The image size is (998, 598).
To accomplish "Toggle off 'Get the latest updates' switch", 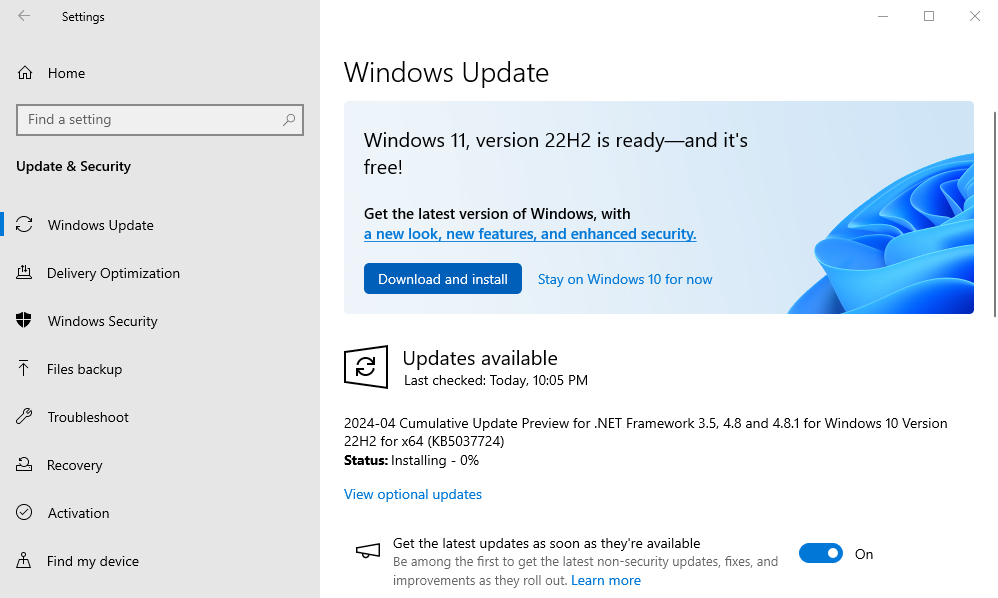I will (820, 553).
